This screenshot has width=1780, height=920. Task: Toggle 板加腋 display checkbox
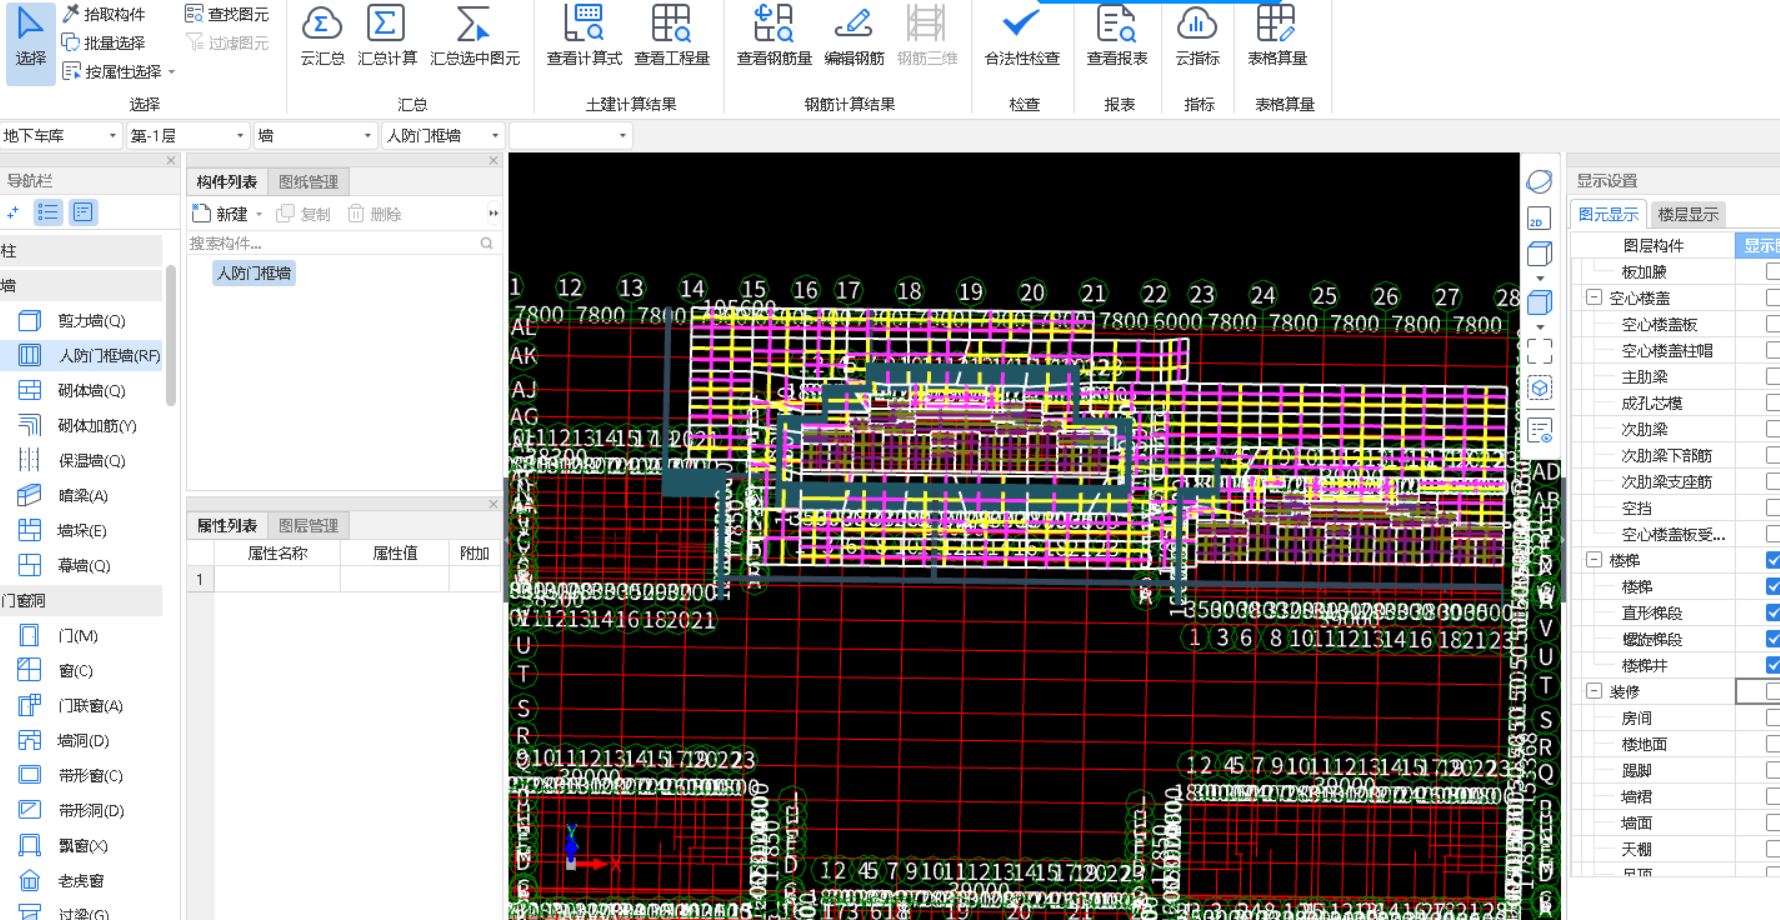[1772, 271]
